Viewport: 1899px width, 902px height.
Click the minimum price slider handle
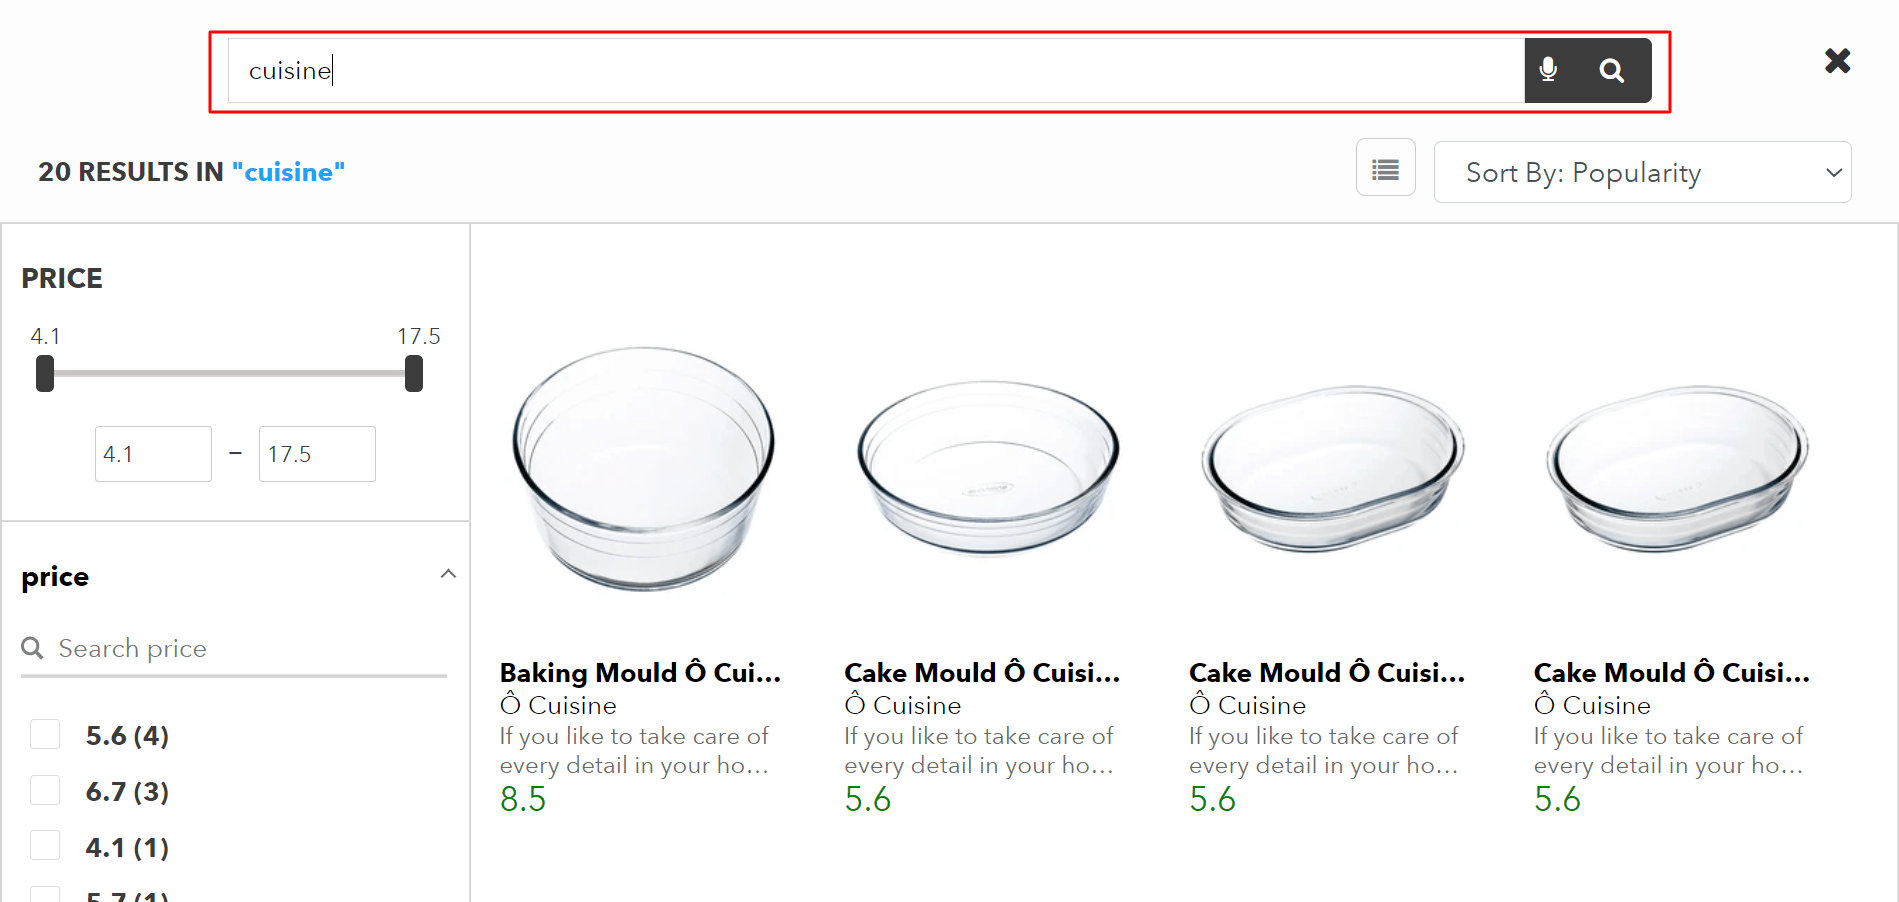(x=45, y=374)
